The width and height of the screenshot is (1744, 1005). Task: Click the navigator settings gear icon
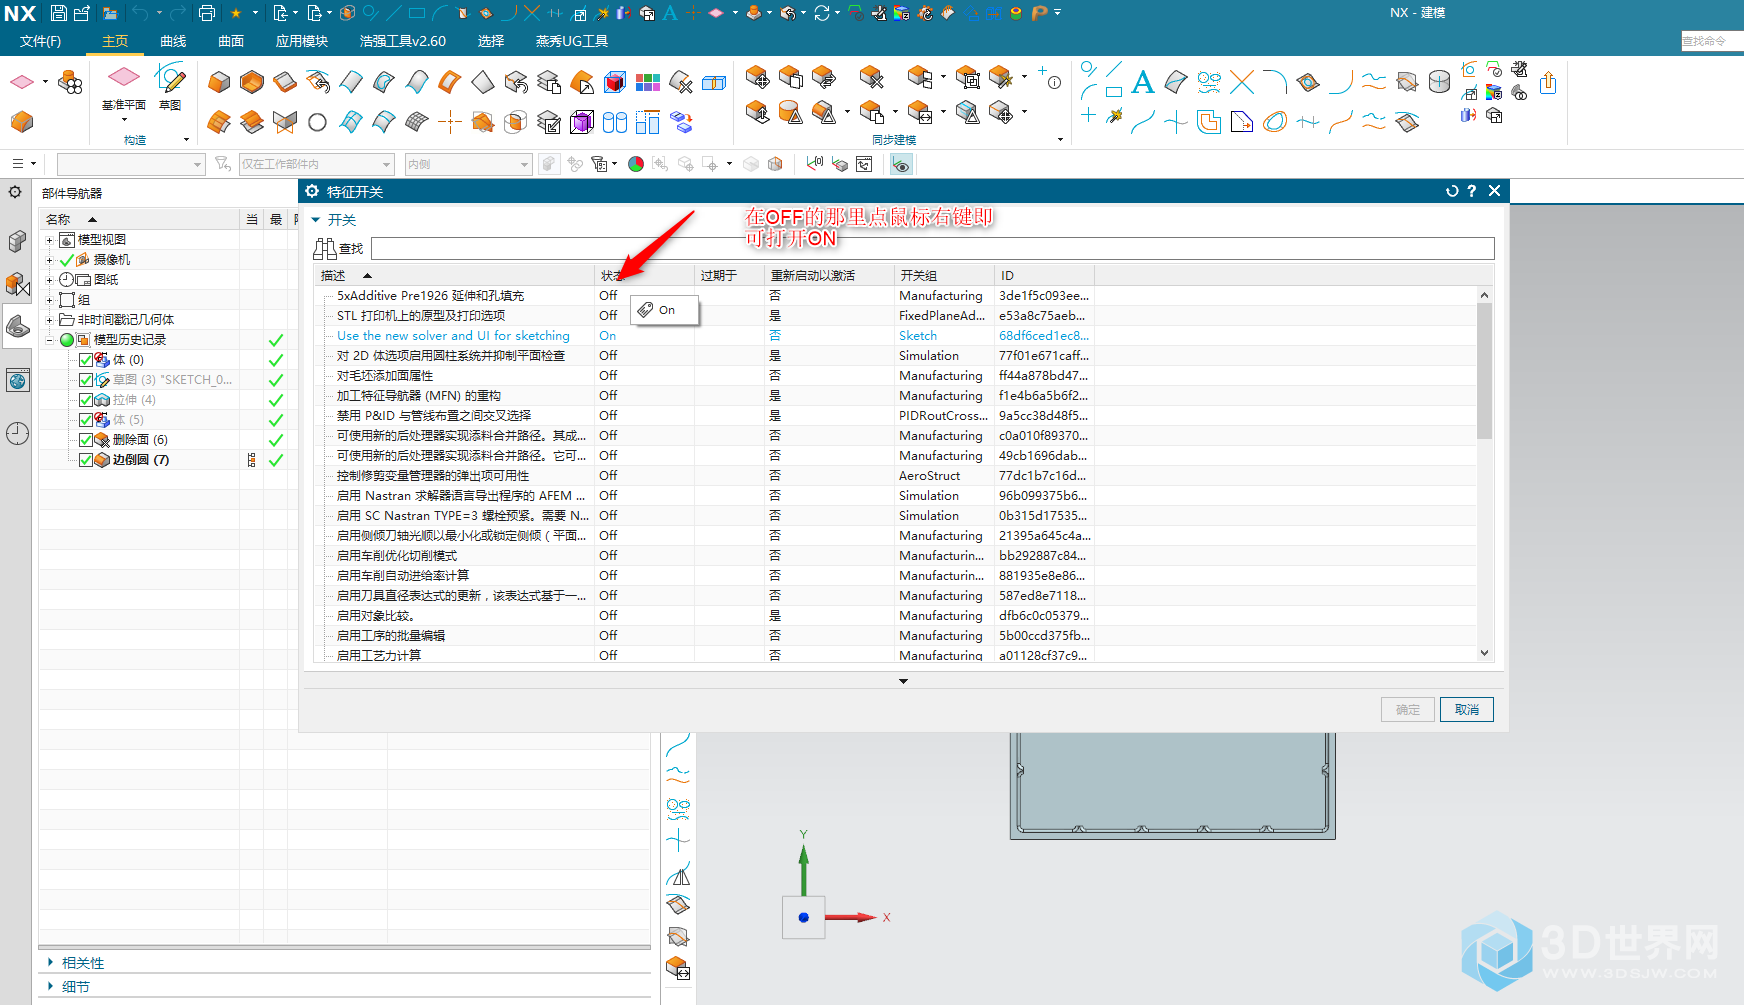pyautogui.click(x=15, y=191)
